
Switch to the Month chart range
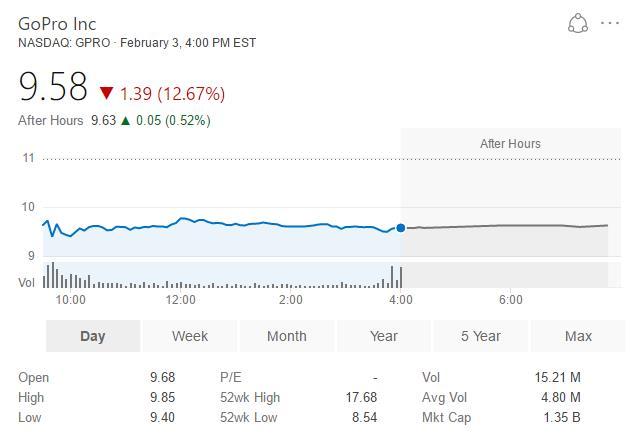(287, 336)
